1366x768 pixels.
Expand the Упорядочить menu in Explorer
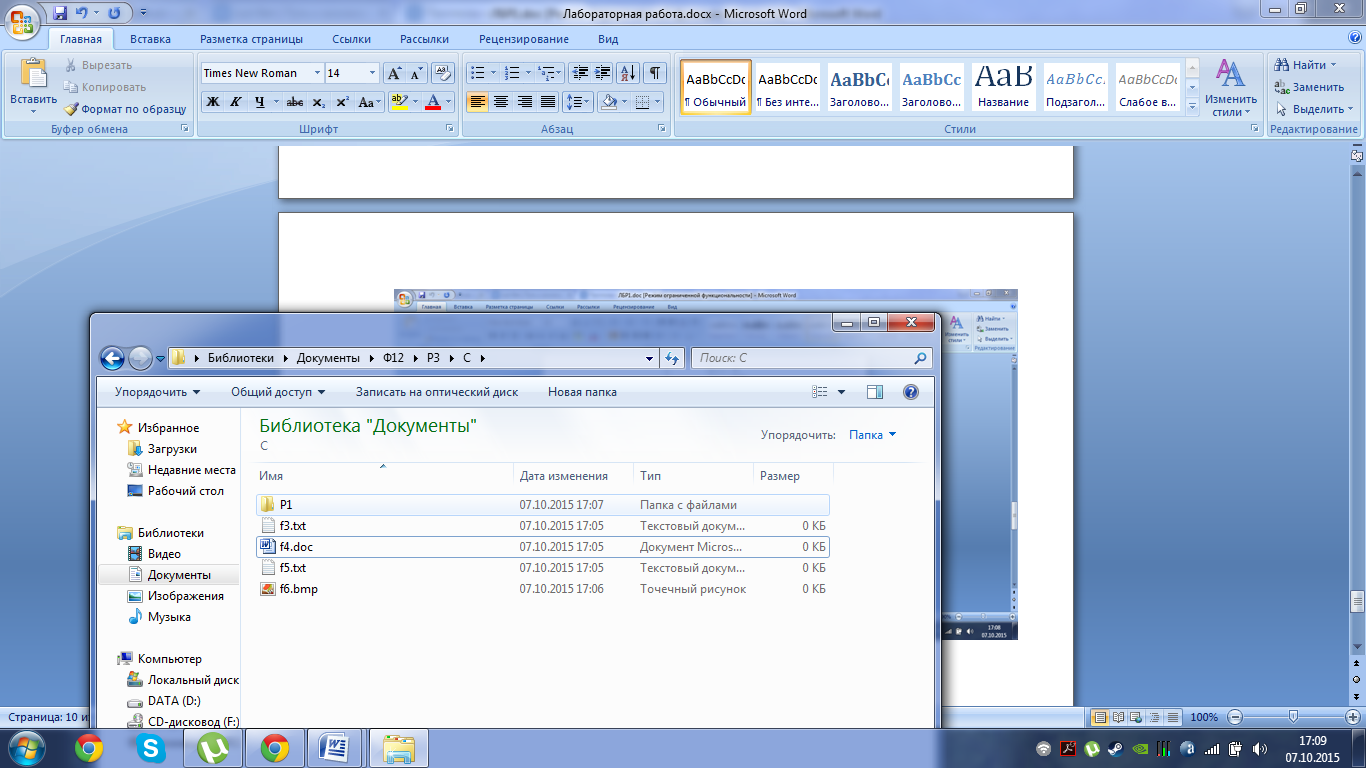(157, 392)
